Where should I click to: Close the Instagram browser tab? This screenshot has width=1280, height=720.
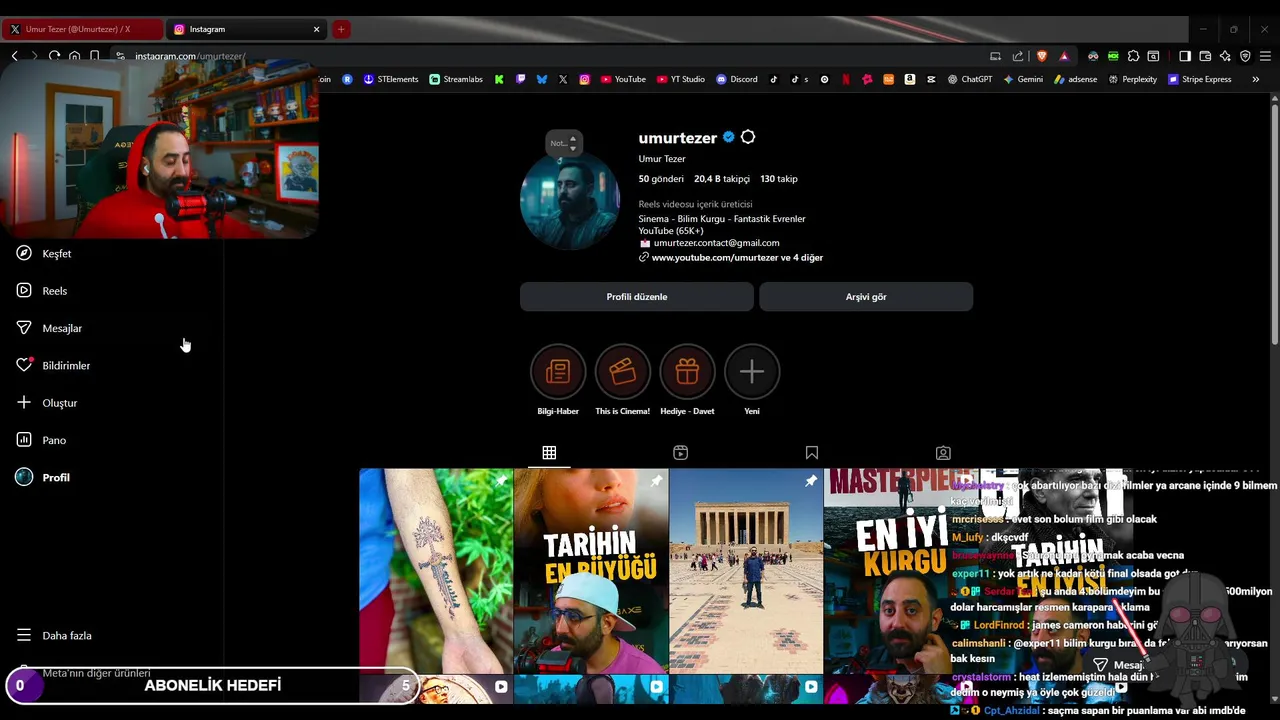(316, 29)
